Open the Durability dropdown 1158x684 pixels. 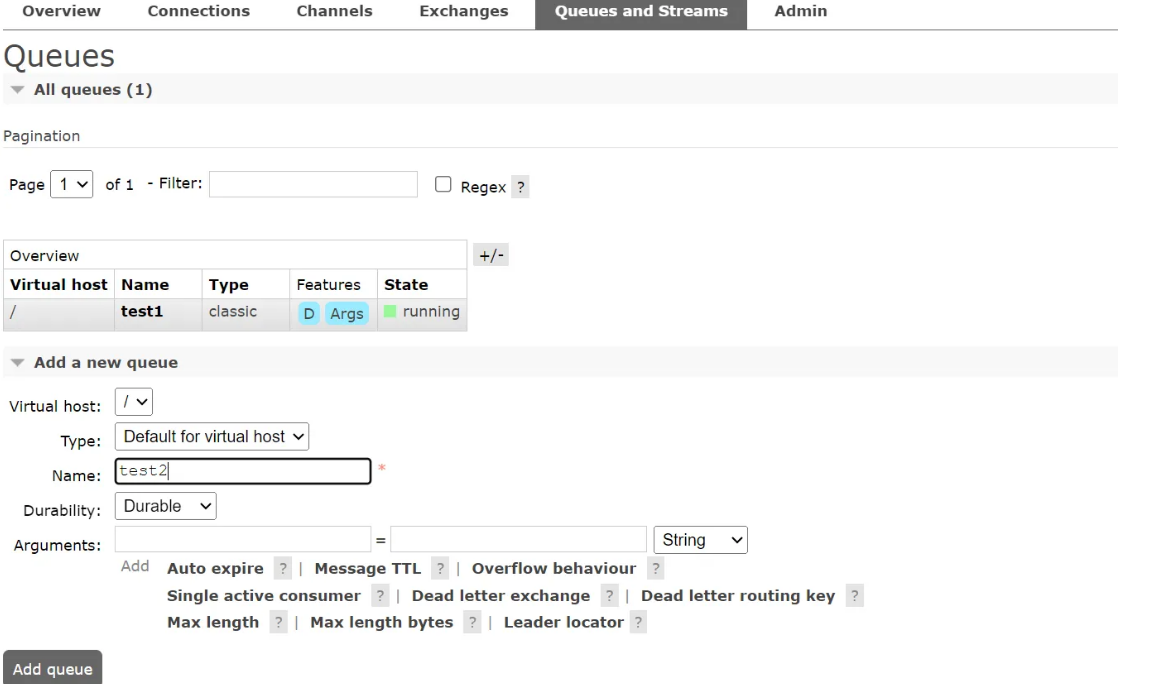click(166, 506)
